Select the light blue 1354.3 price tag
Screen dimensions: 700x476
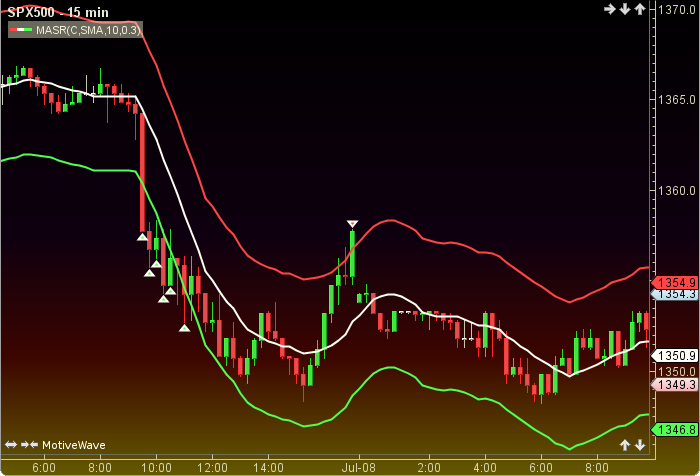click(x=675, y=294)
